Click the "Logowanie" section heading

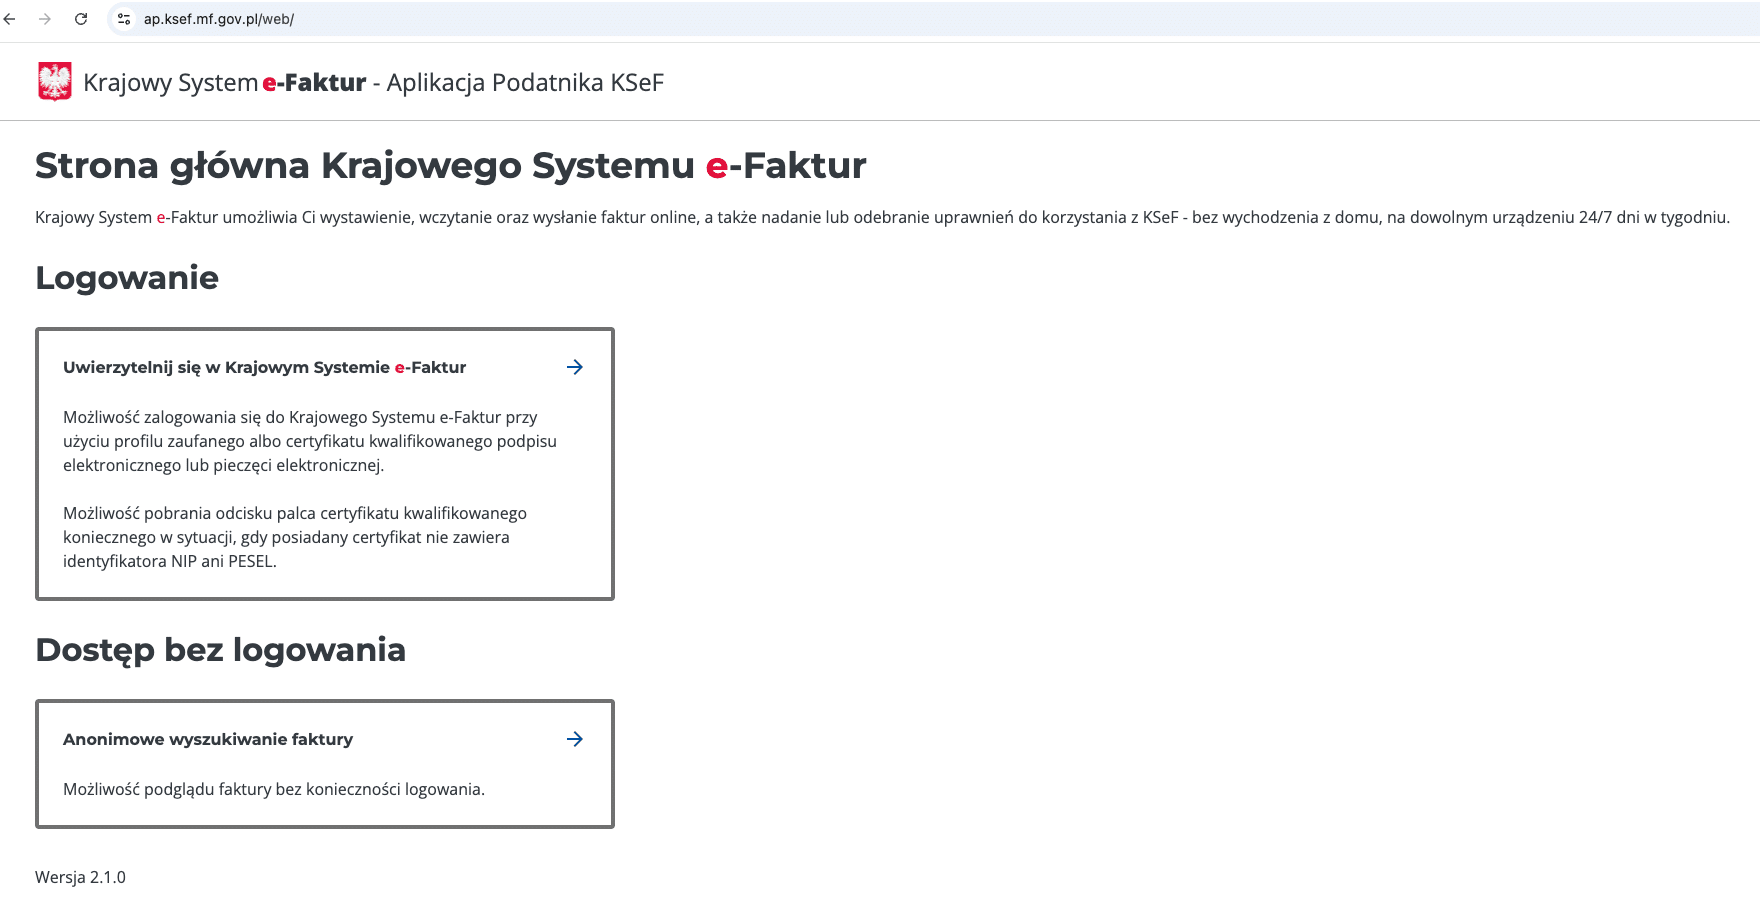click(x=127, y=278)
